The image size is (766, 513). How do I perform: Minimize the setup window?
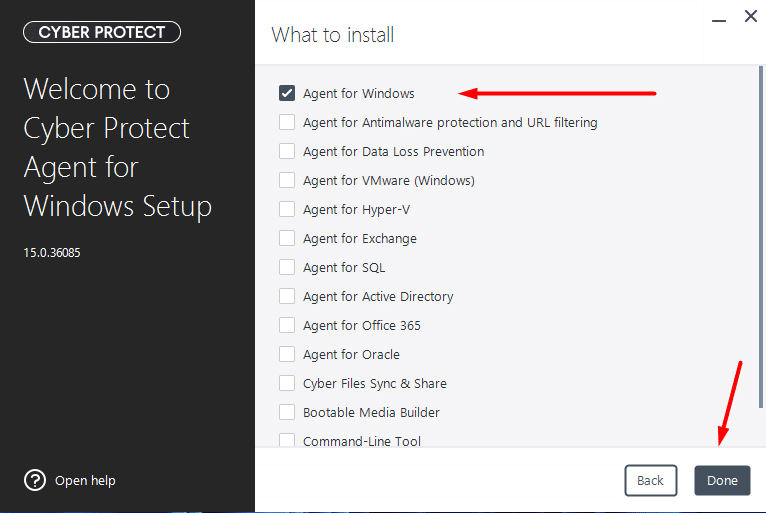pyautogui.click(x=719, y=20)
